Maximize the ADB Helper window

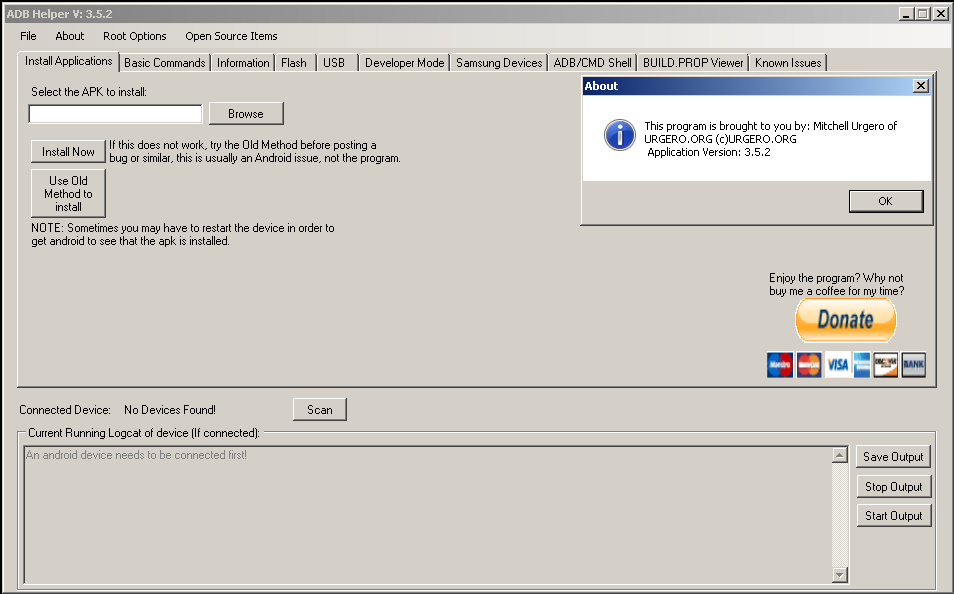point(922,13)
